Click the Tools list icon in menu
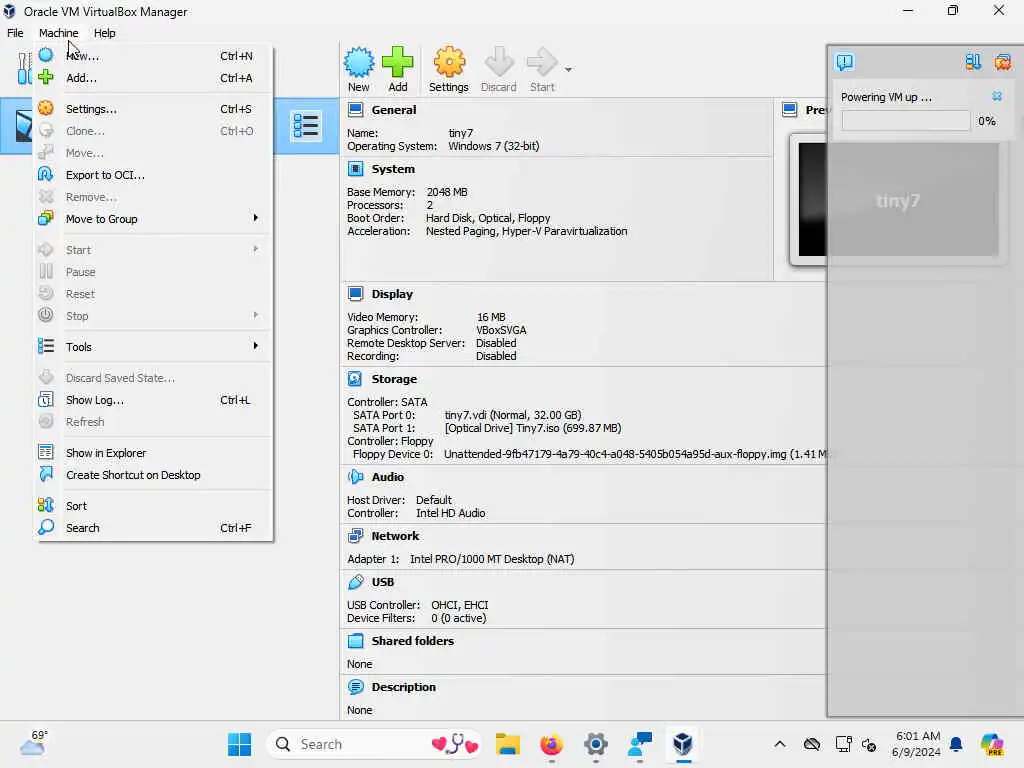This screenshot has height=768, width=1024. [46, 346]
